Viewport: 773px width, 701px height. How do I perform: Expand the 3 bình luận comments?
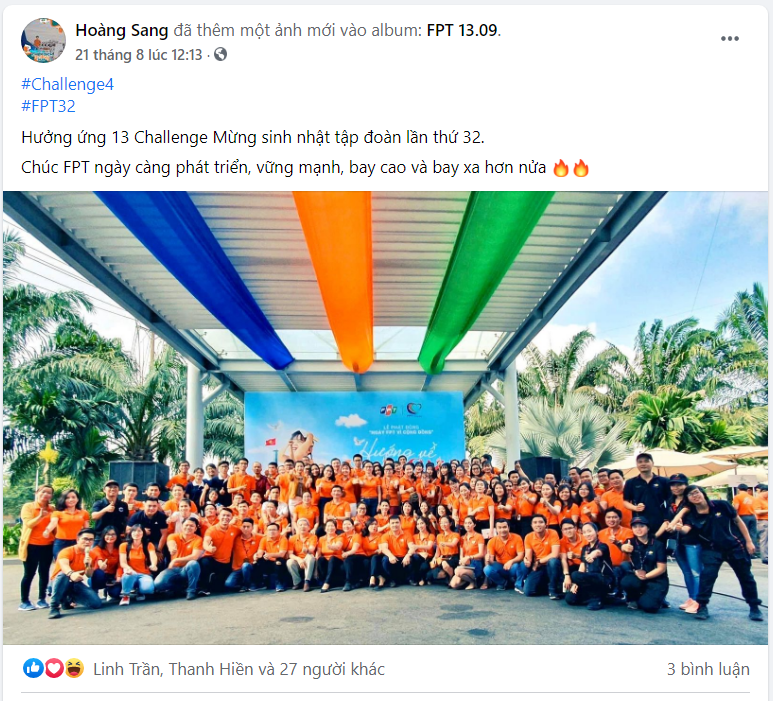(708, 669)
